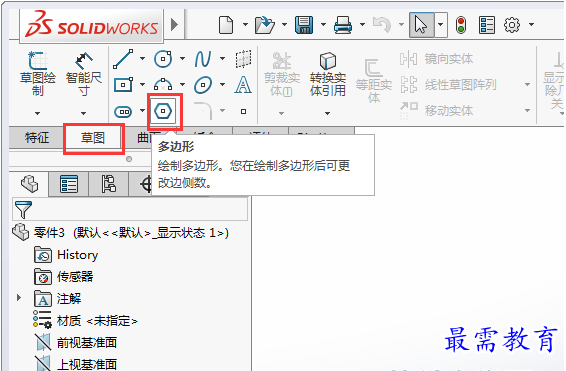Screen dimensions: 566x371
Task: Expand the 智能尺寸 dropdown arrow
Action: coord(83,113)
